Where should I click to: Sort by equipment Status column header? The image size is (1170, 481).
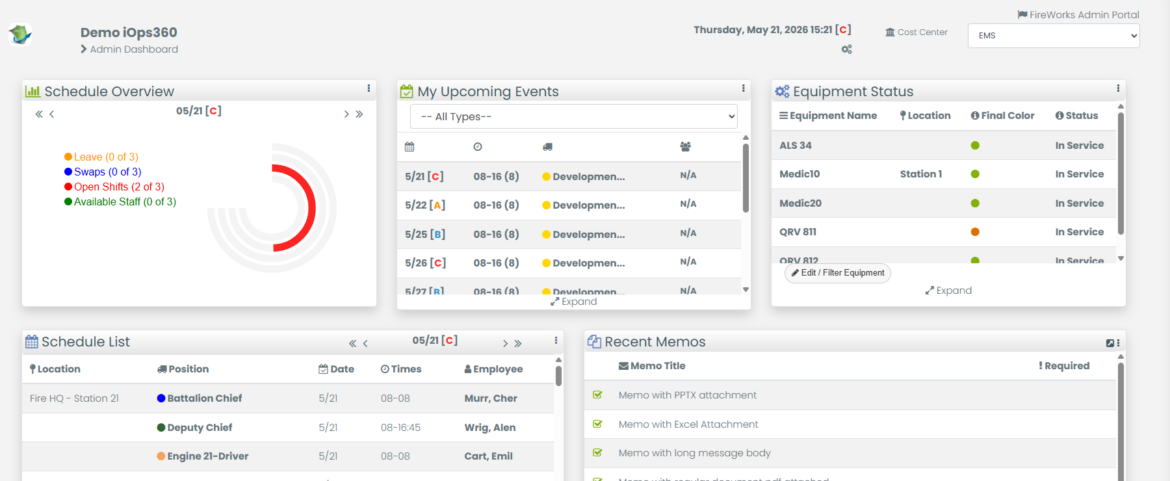[x=1077, y=116]
